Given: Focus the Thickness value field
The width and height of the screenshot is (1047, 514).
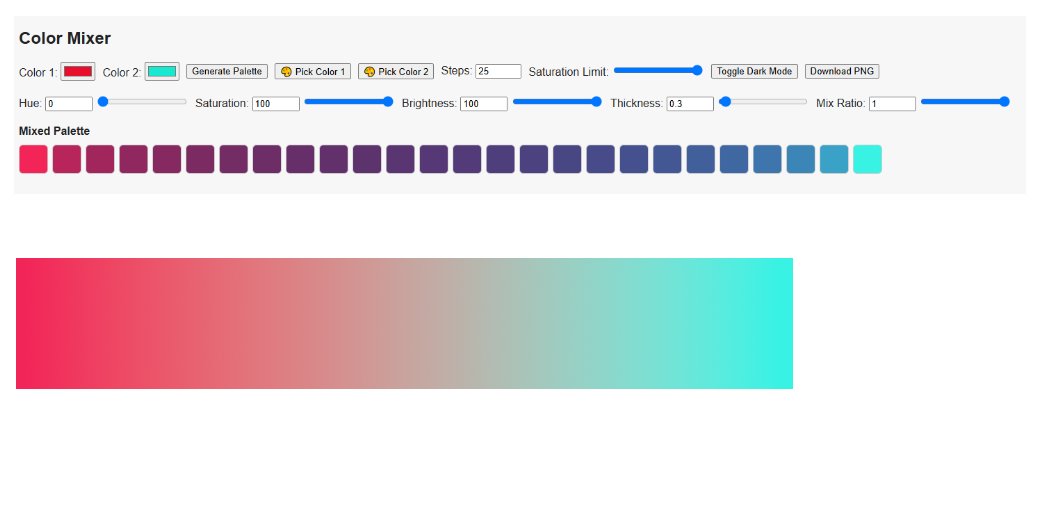Looking at the screenshot, I should (x=690, y=103).
